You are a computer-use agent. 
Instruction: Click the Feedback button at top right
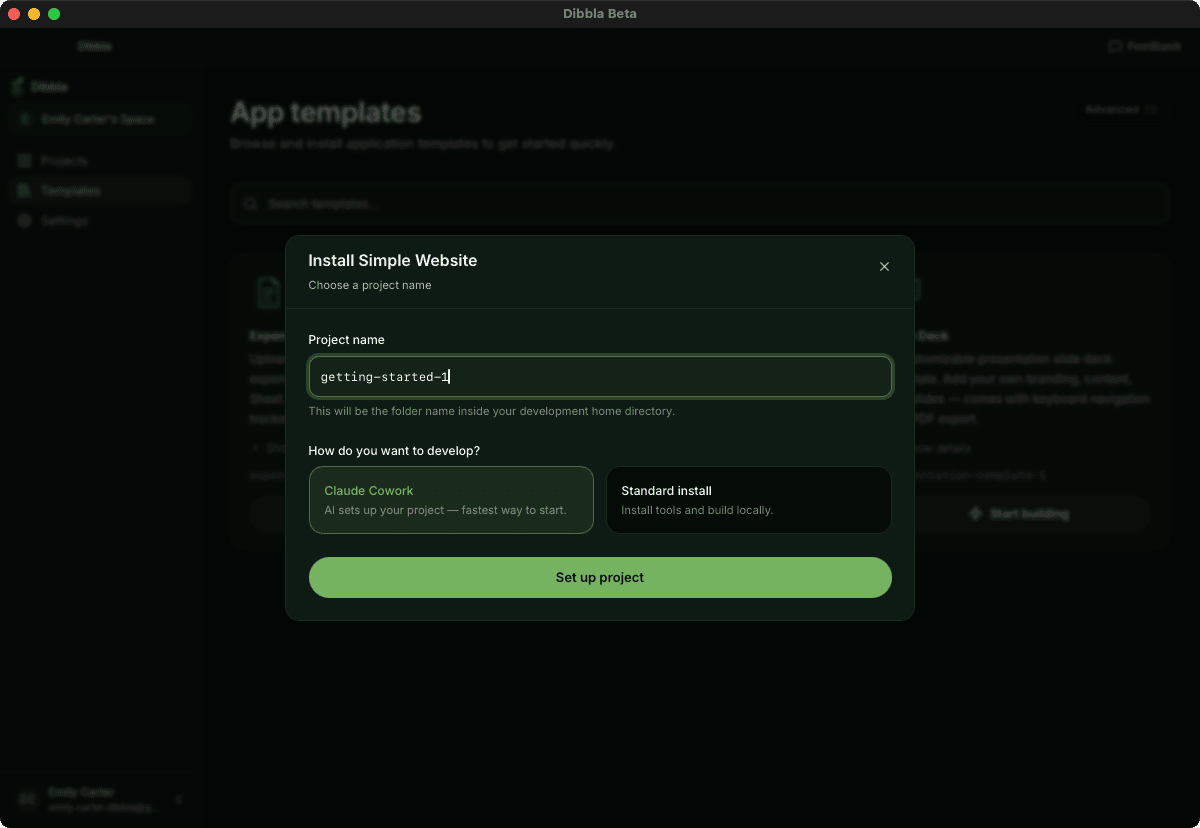(1144, 46)
